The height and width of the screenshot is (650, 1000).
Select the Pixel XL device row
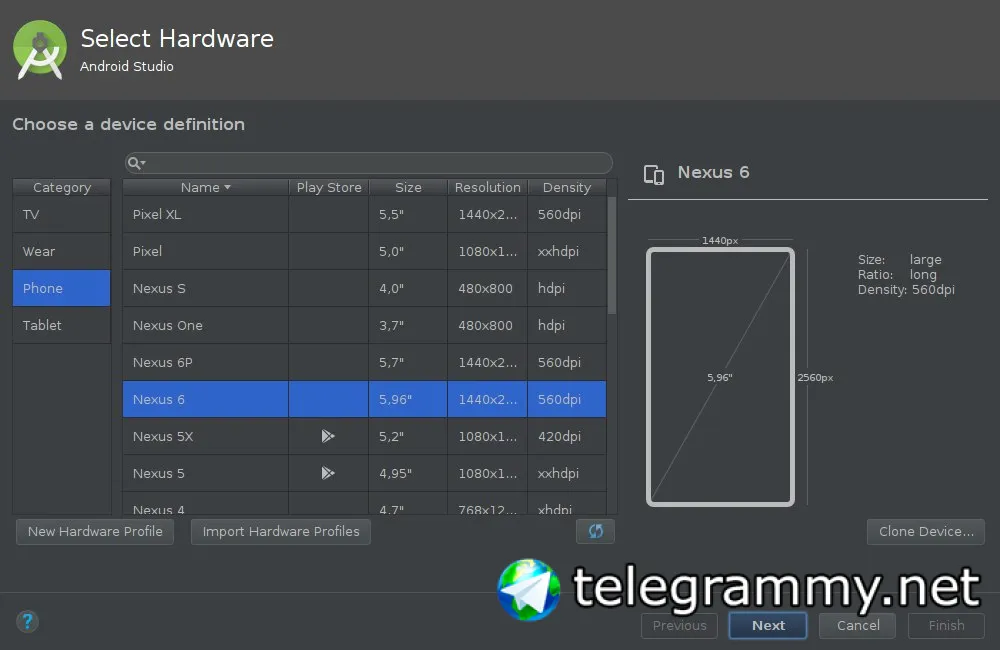click(x=364, y=214)
